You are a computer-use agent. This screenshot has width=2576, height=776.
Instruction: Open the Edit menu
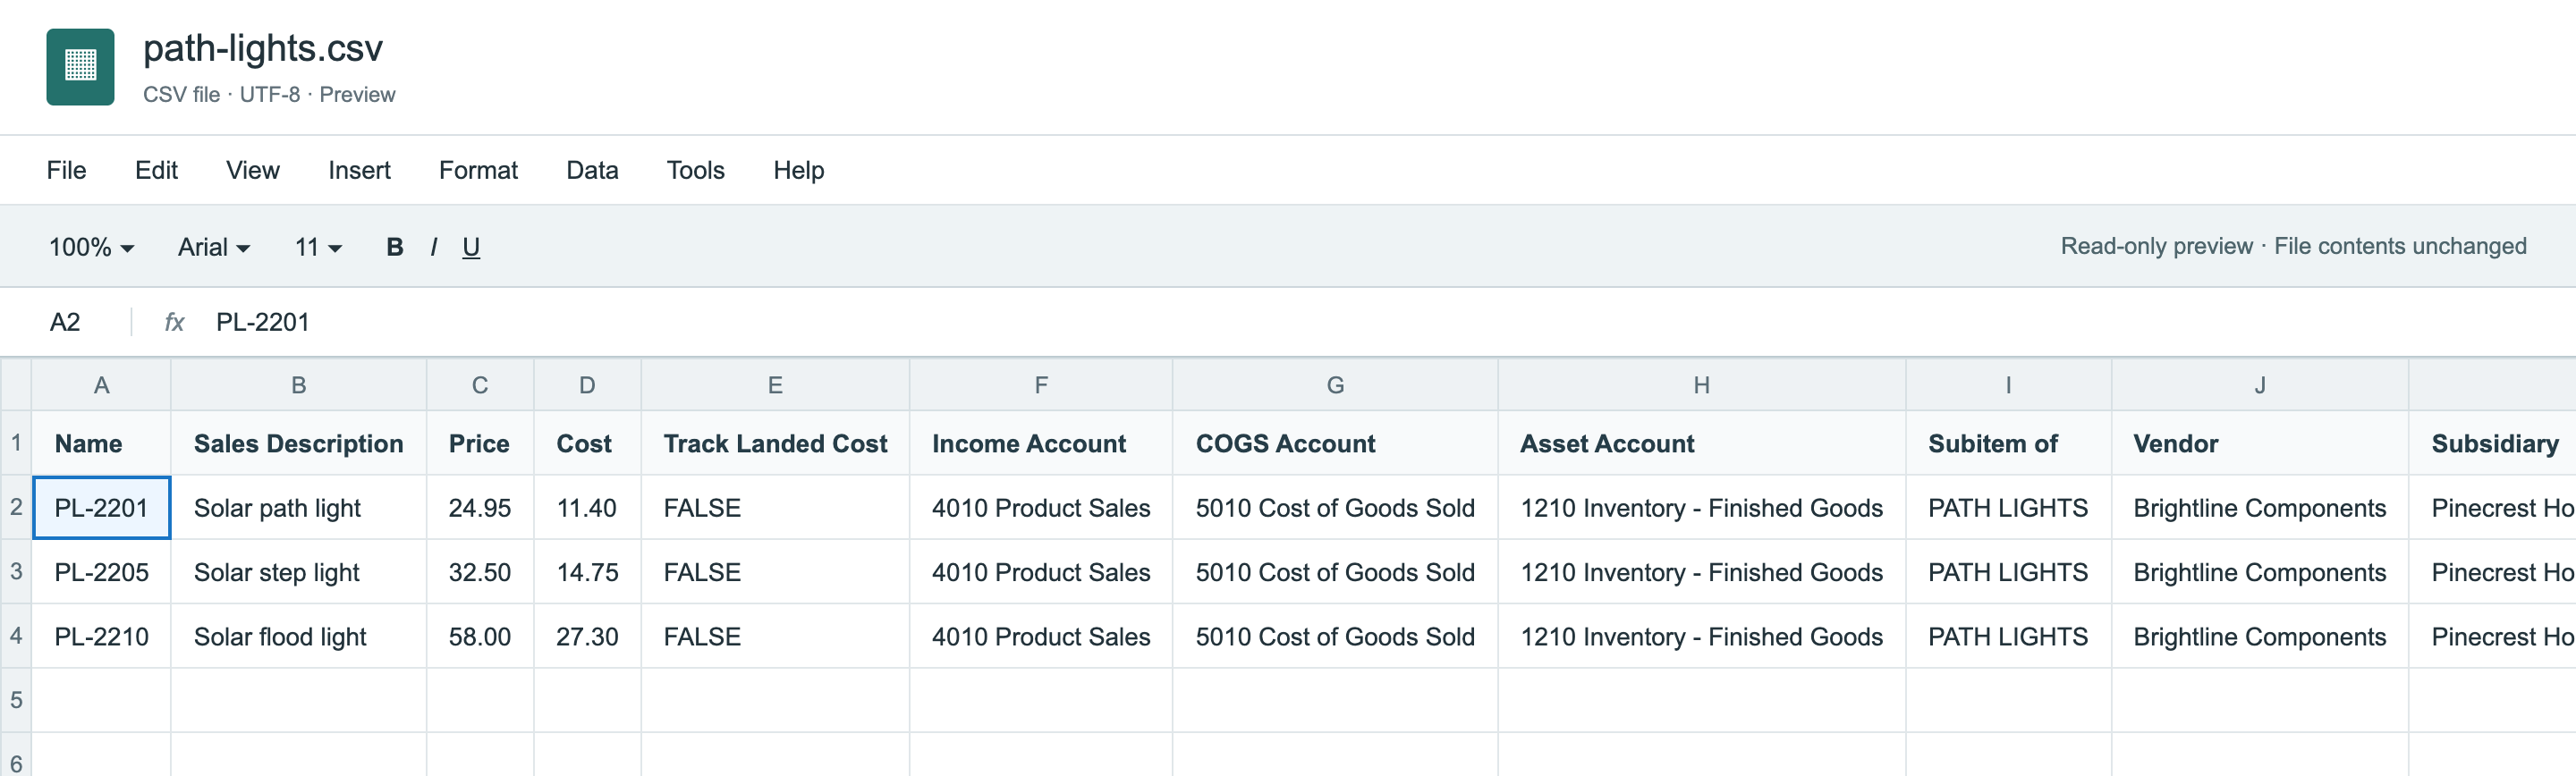[x=156, y=170]
